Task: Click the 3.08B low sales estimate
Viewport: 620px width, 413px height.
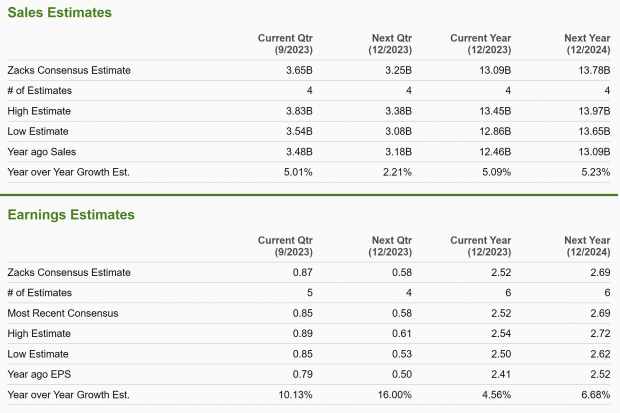Action: tap(399, 131)
